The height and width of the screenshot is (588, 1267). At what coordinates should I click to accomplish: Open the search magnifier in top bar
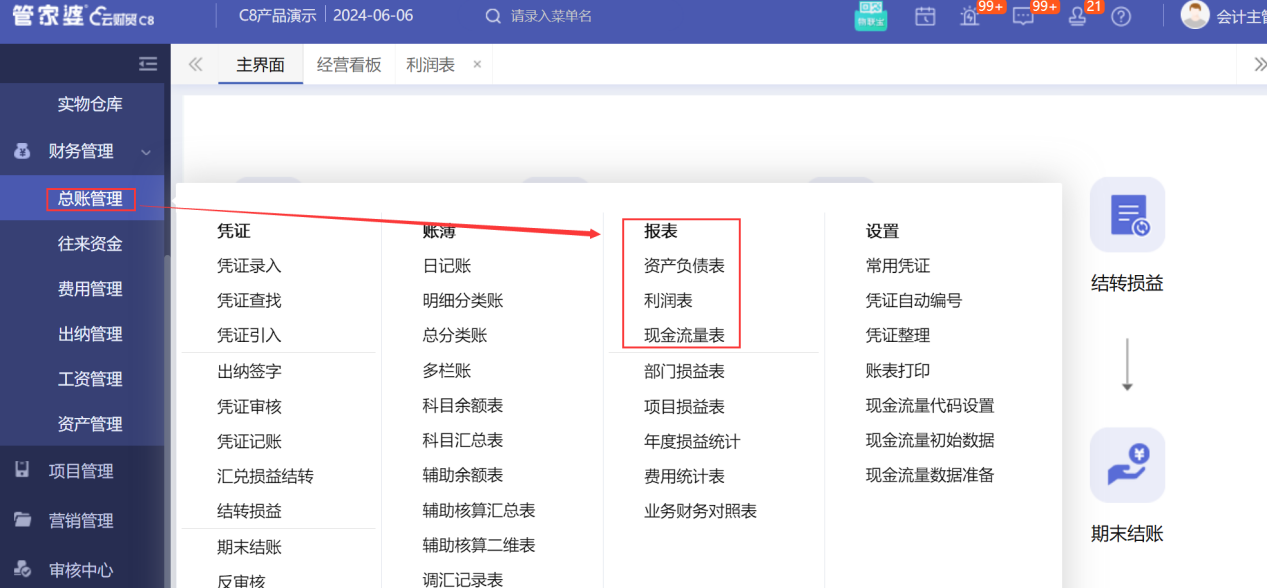[x=493, y=16]
